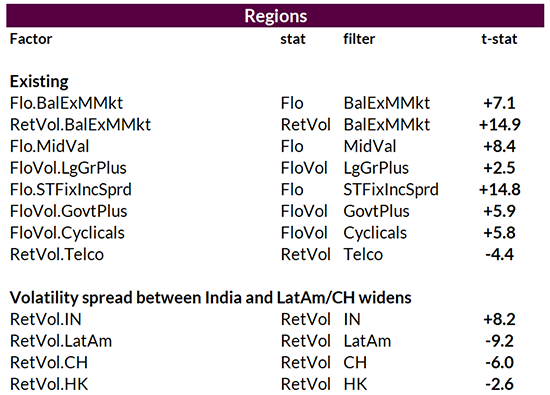Click the filter column header
The width and height of the screenshot is (550, 395).
[359, 39]
